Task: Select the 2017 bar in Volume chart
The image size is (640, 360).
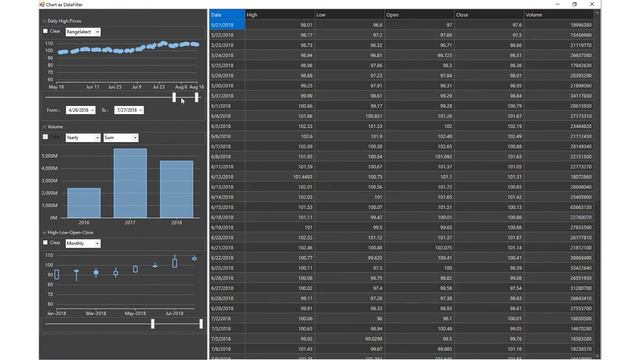Action: tap(130, 183)
